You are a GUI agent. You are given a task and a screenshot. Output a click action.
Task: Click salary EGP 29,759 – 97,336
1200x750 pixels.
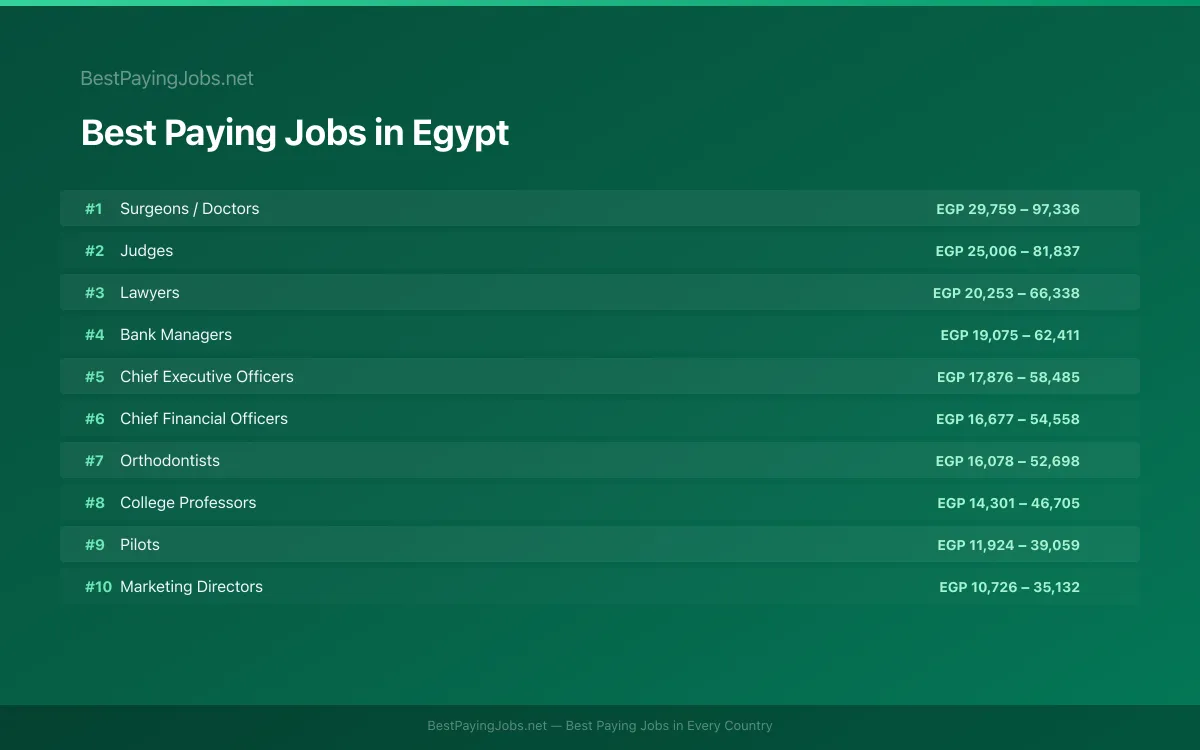pyautogui.click(x=1008, y=209)
